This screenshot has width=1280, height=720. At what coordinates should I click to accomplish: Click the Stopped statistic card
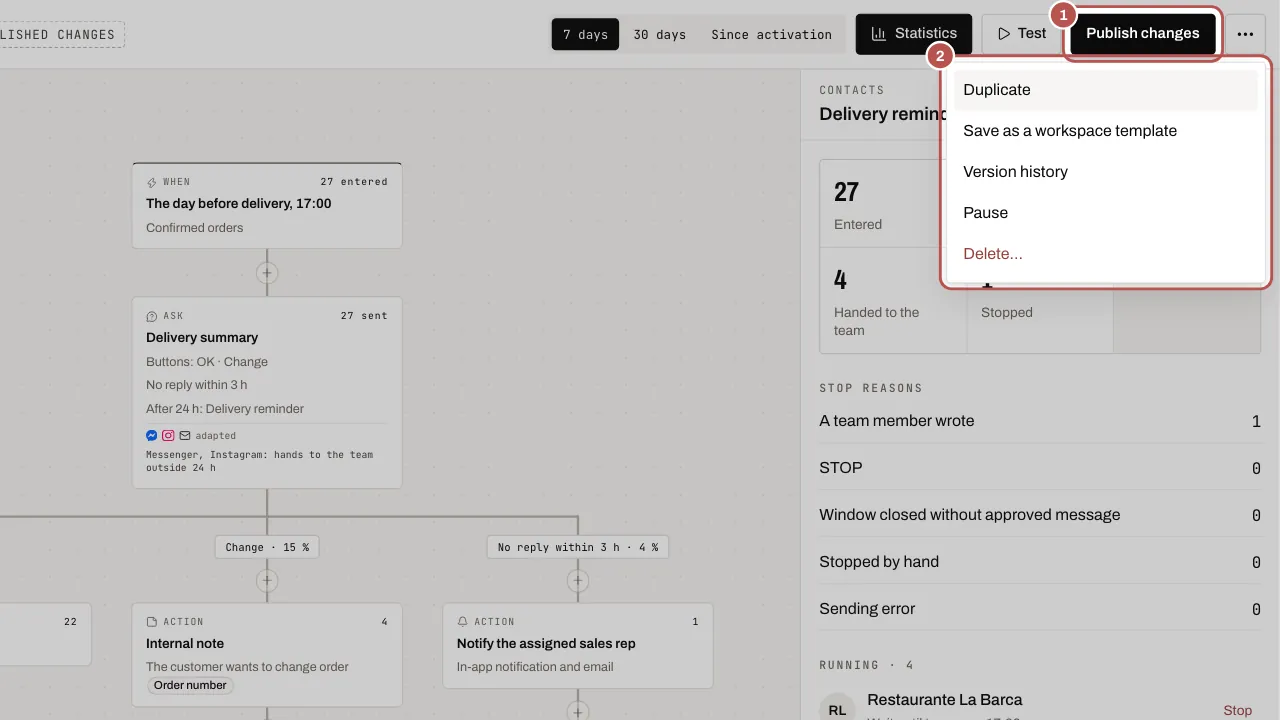pos(1040,300)
